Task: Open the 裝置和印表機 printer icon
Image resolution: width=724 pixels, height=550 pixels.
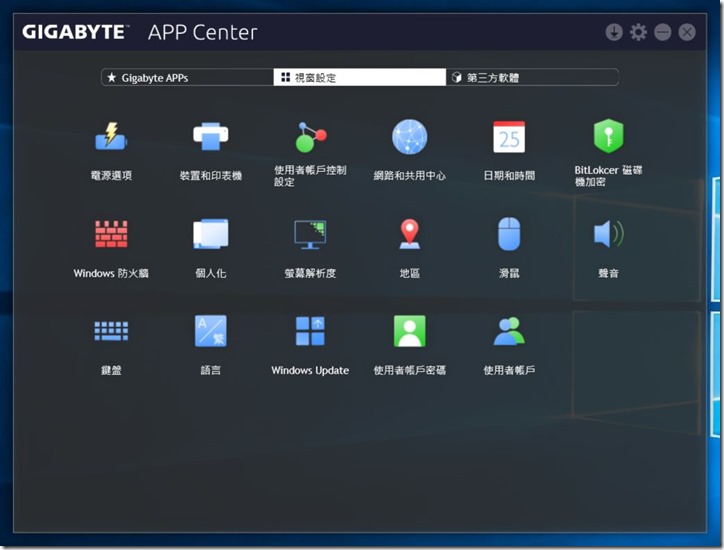Action: pyautogui.click(x=211, y=136)
